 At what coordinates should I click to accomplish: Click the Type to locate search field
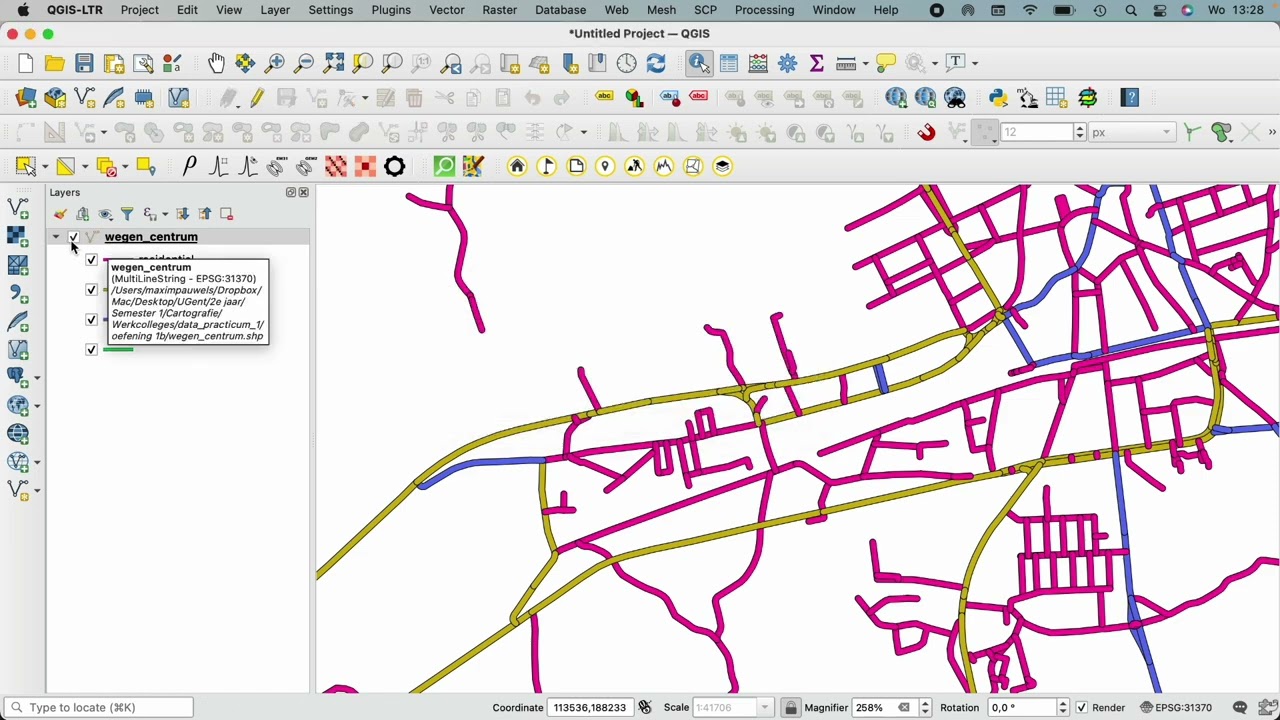99,708
